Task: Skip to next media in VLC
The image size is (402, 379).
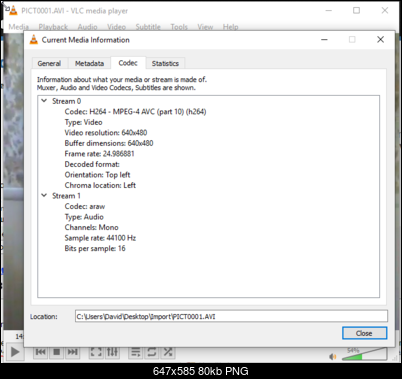Action: pyautogui.click(x=72, y=352)
